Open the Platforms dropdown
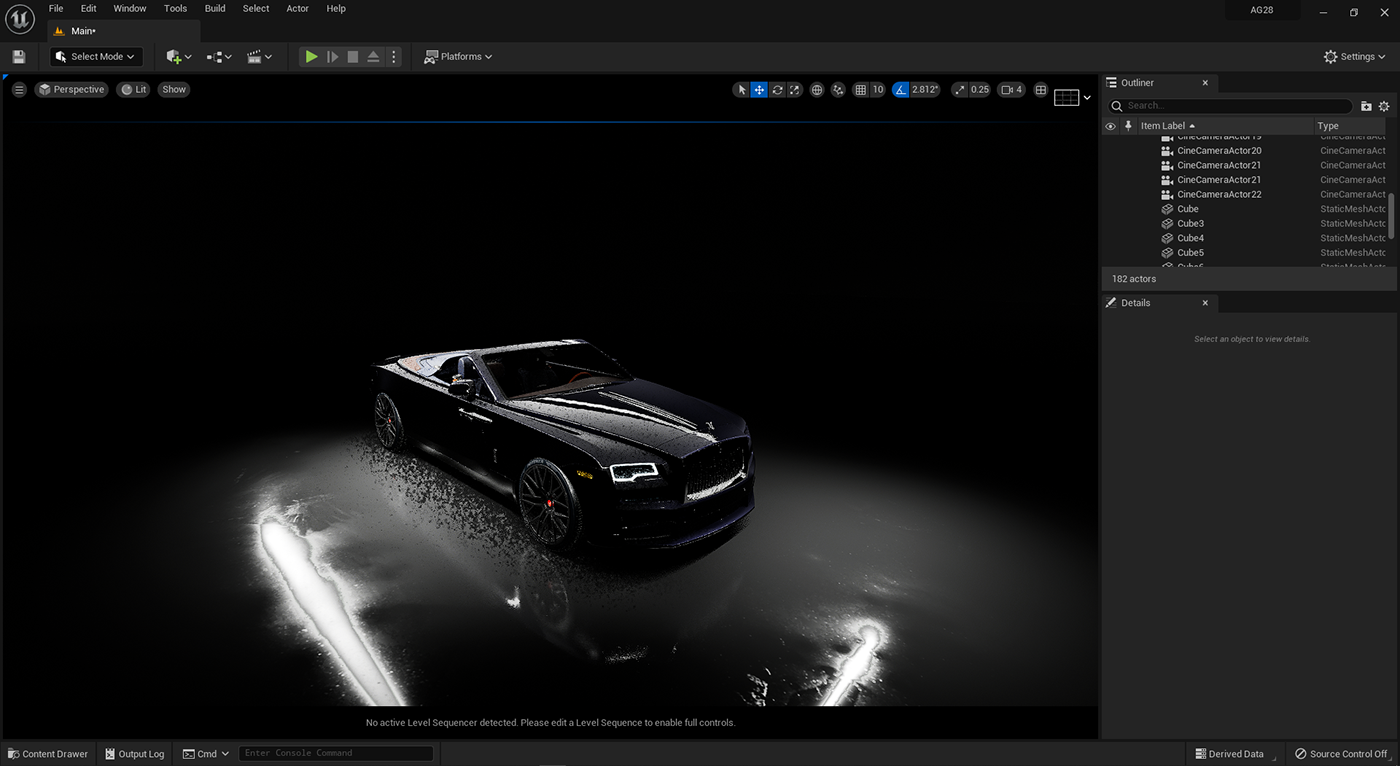This screenshot has height=766, width=1400. [458, 56]
